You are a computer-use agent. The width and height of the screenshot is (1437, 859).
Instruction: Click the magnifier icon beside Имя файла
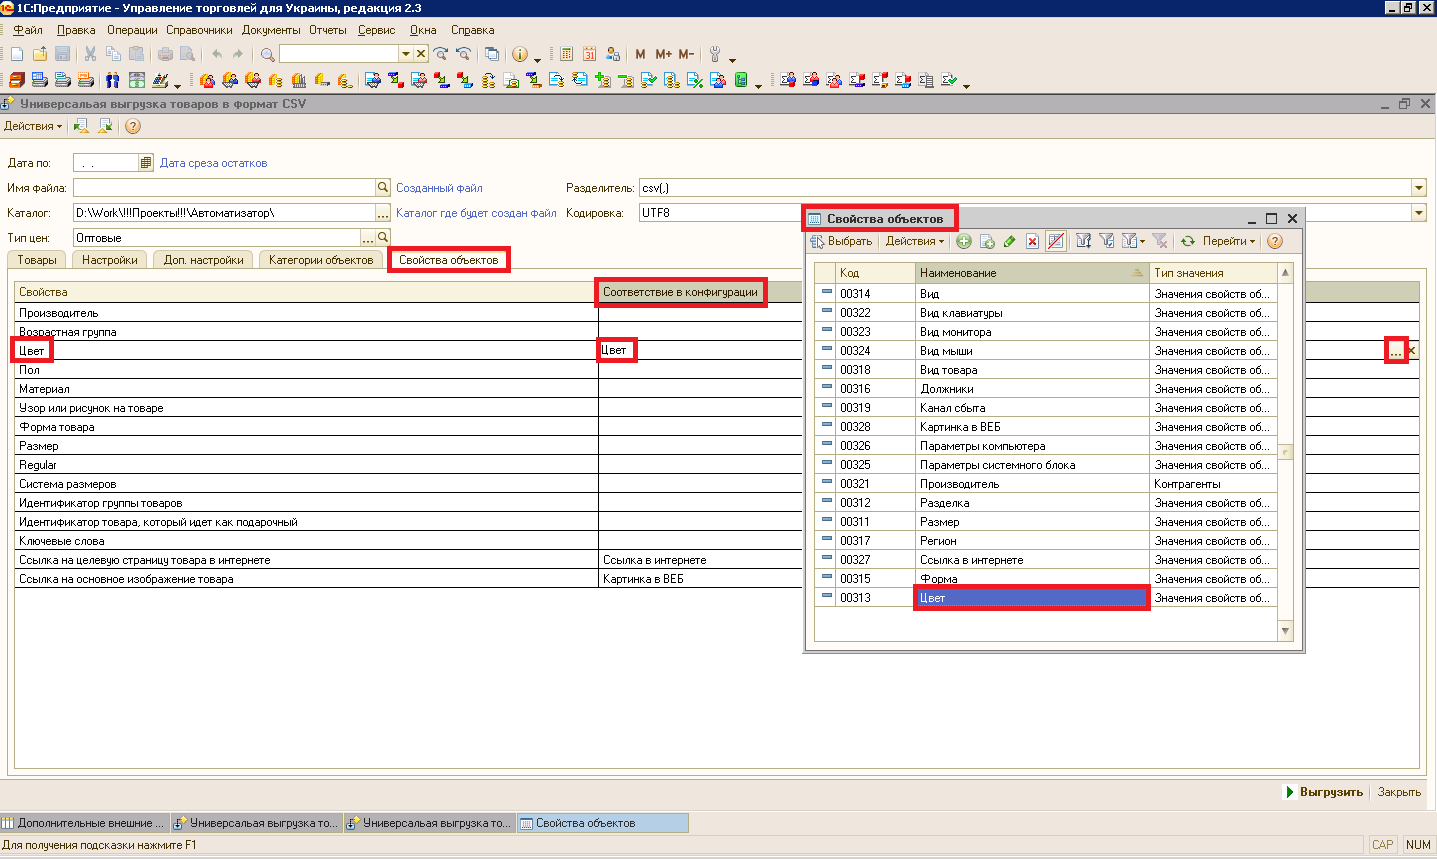(x=383, y=188)
